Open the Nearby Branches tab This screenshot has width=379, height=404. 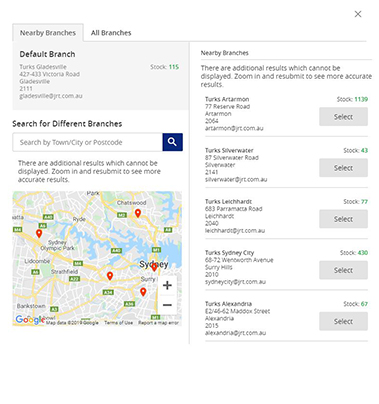tap(48, 33)
